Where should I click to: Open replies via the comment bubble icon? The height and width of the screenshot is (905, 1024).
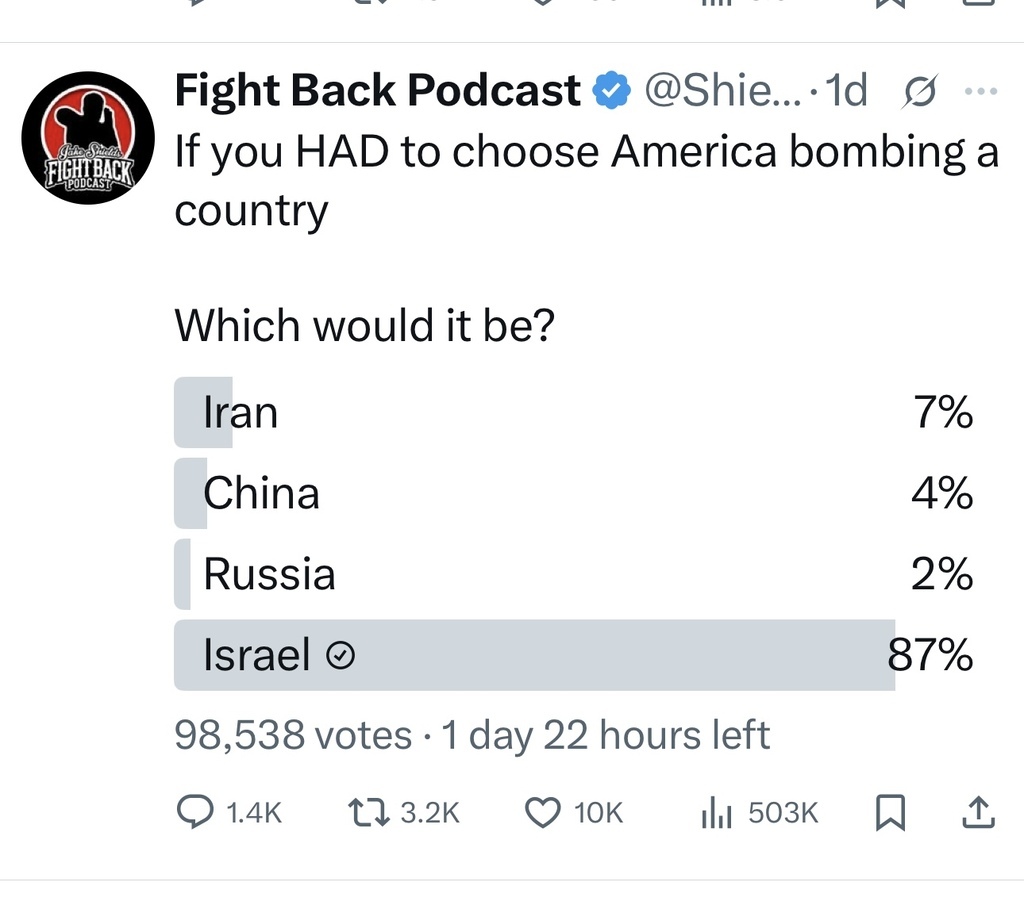click(x=195, y=812)
